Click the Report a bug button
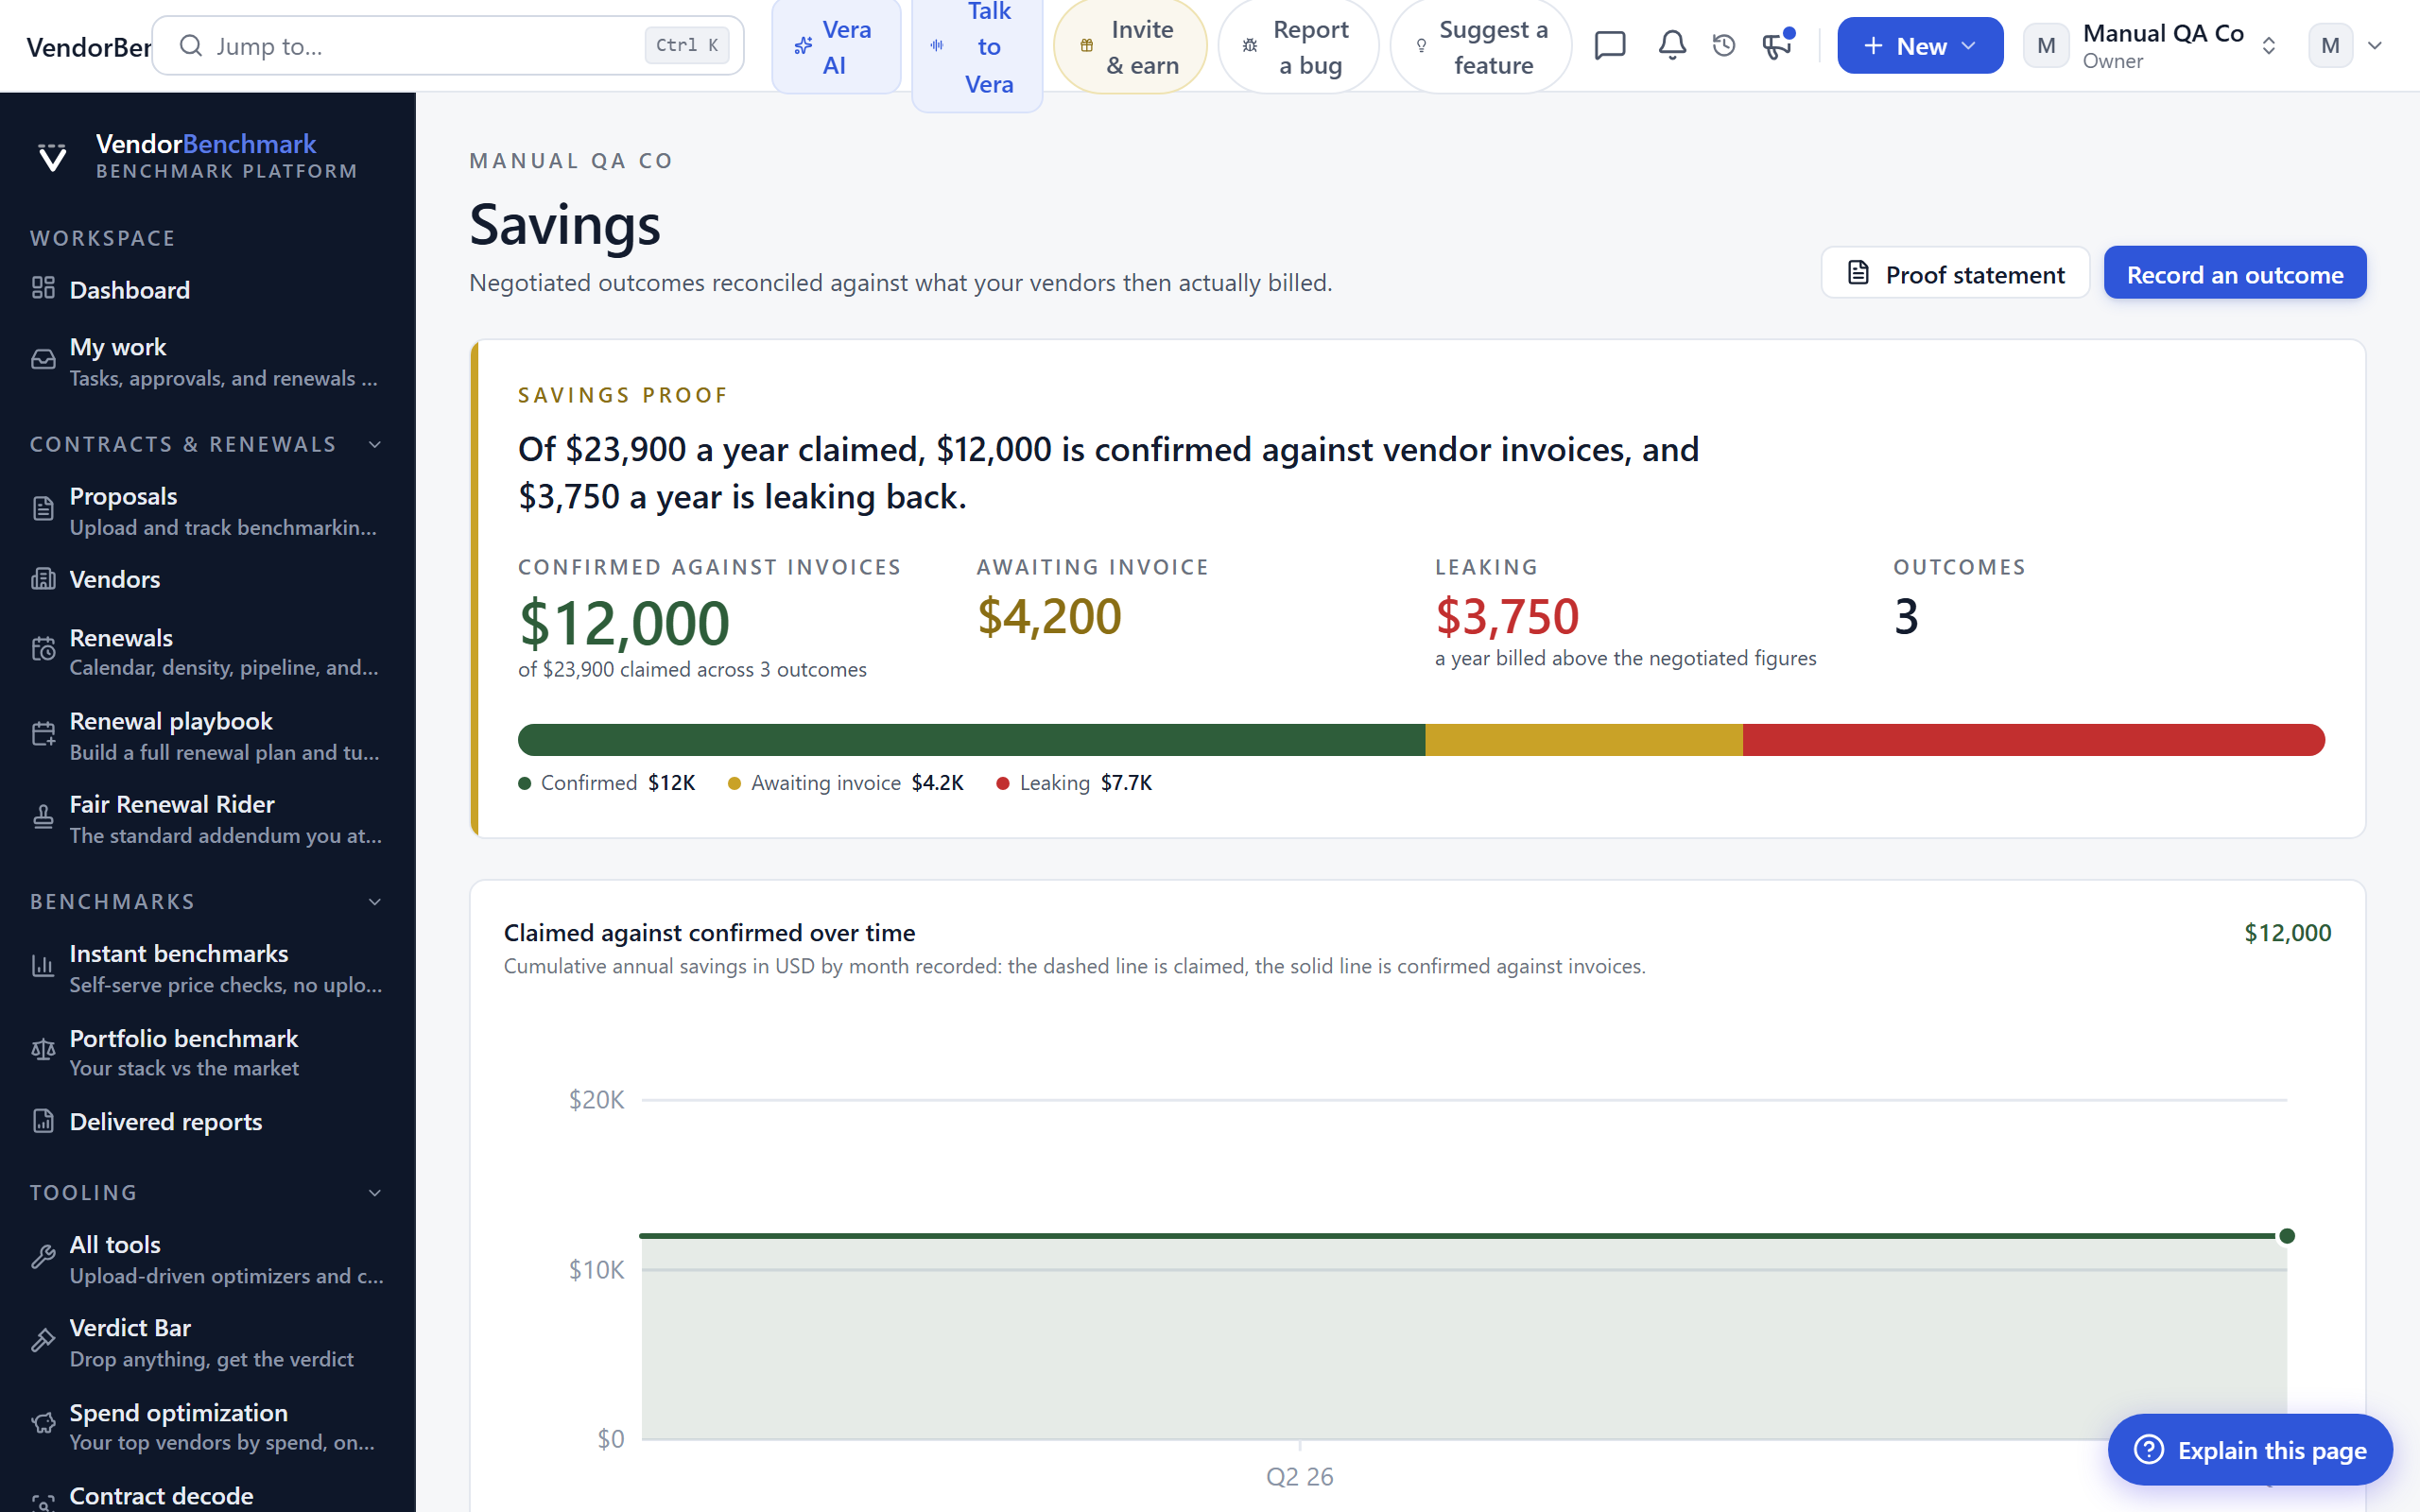This screenshot has height=1512, width=2420. click(1298, 46)
